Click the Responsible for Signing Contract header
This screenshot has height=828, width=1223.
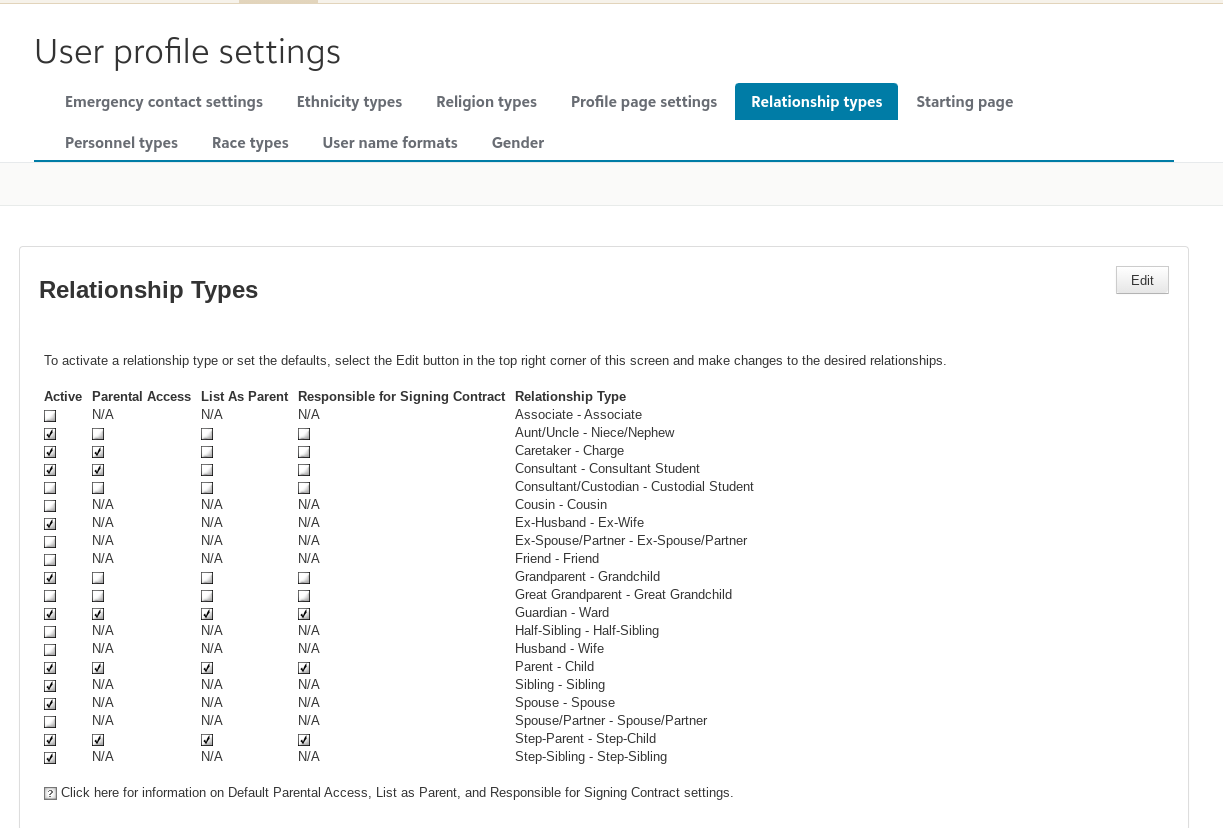click(402, 397)
